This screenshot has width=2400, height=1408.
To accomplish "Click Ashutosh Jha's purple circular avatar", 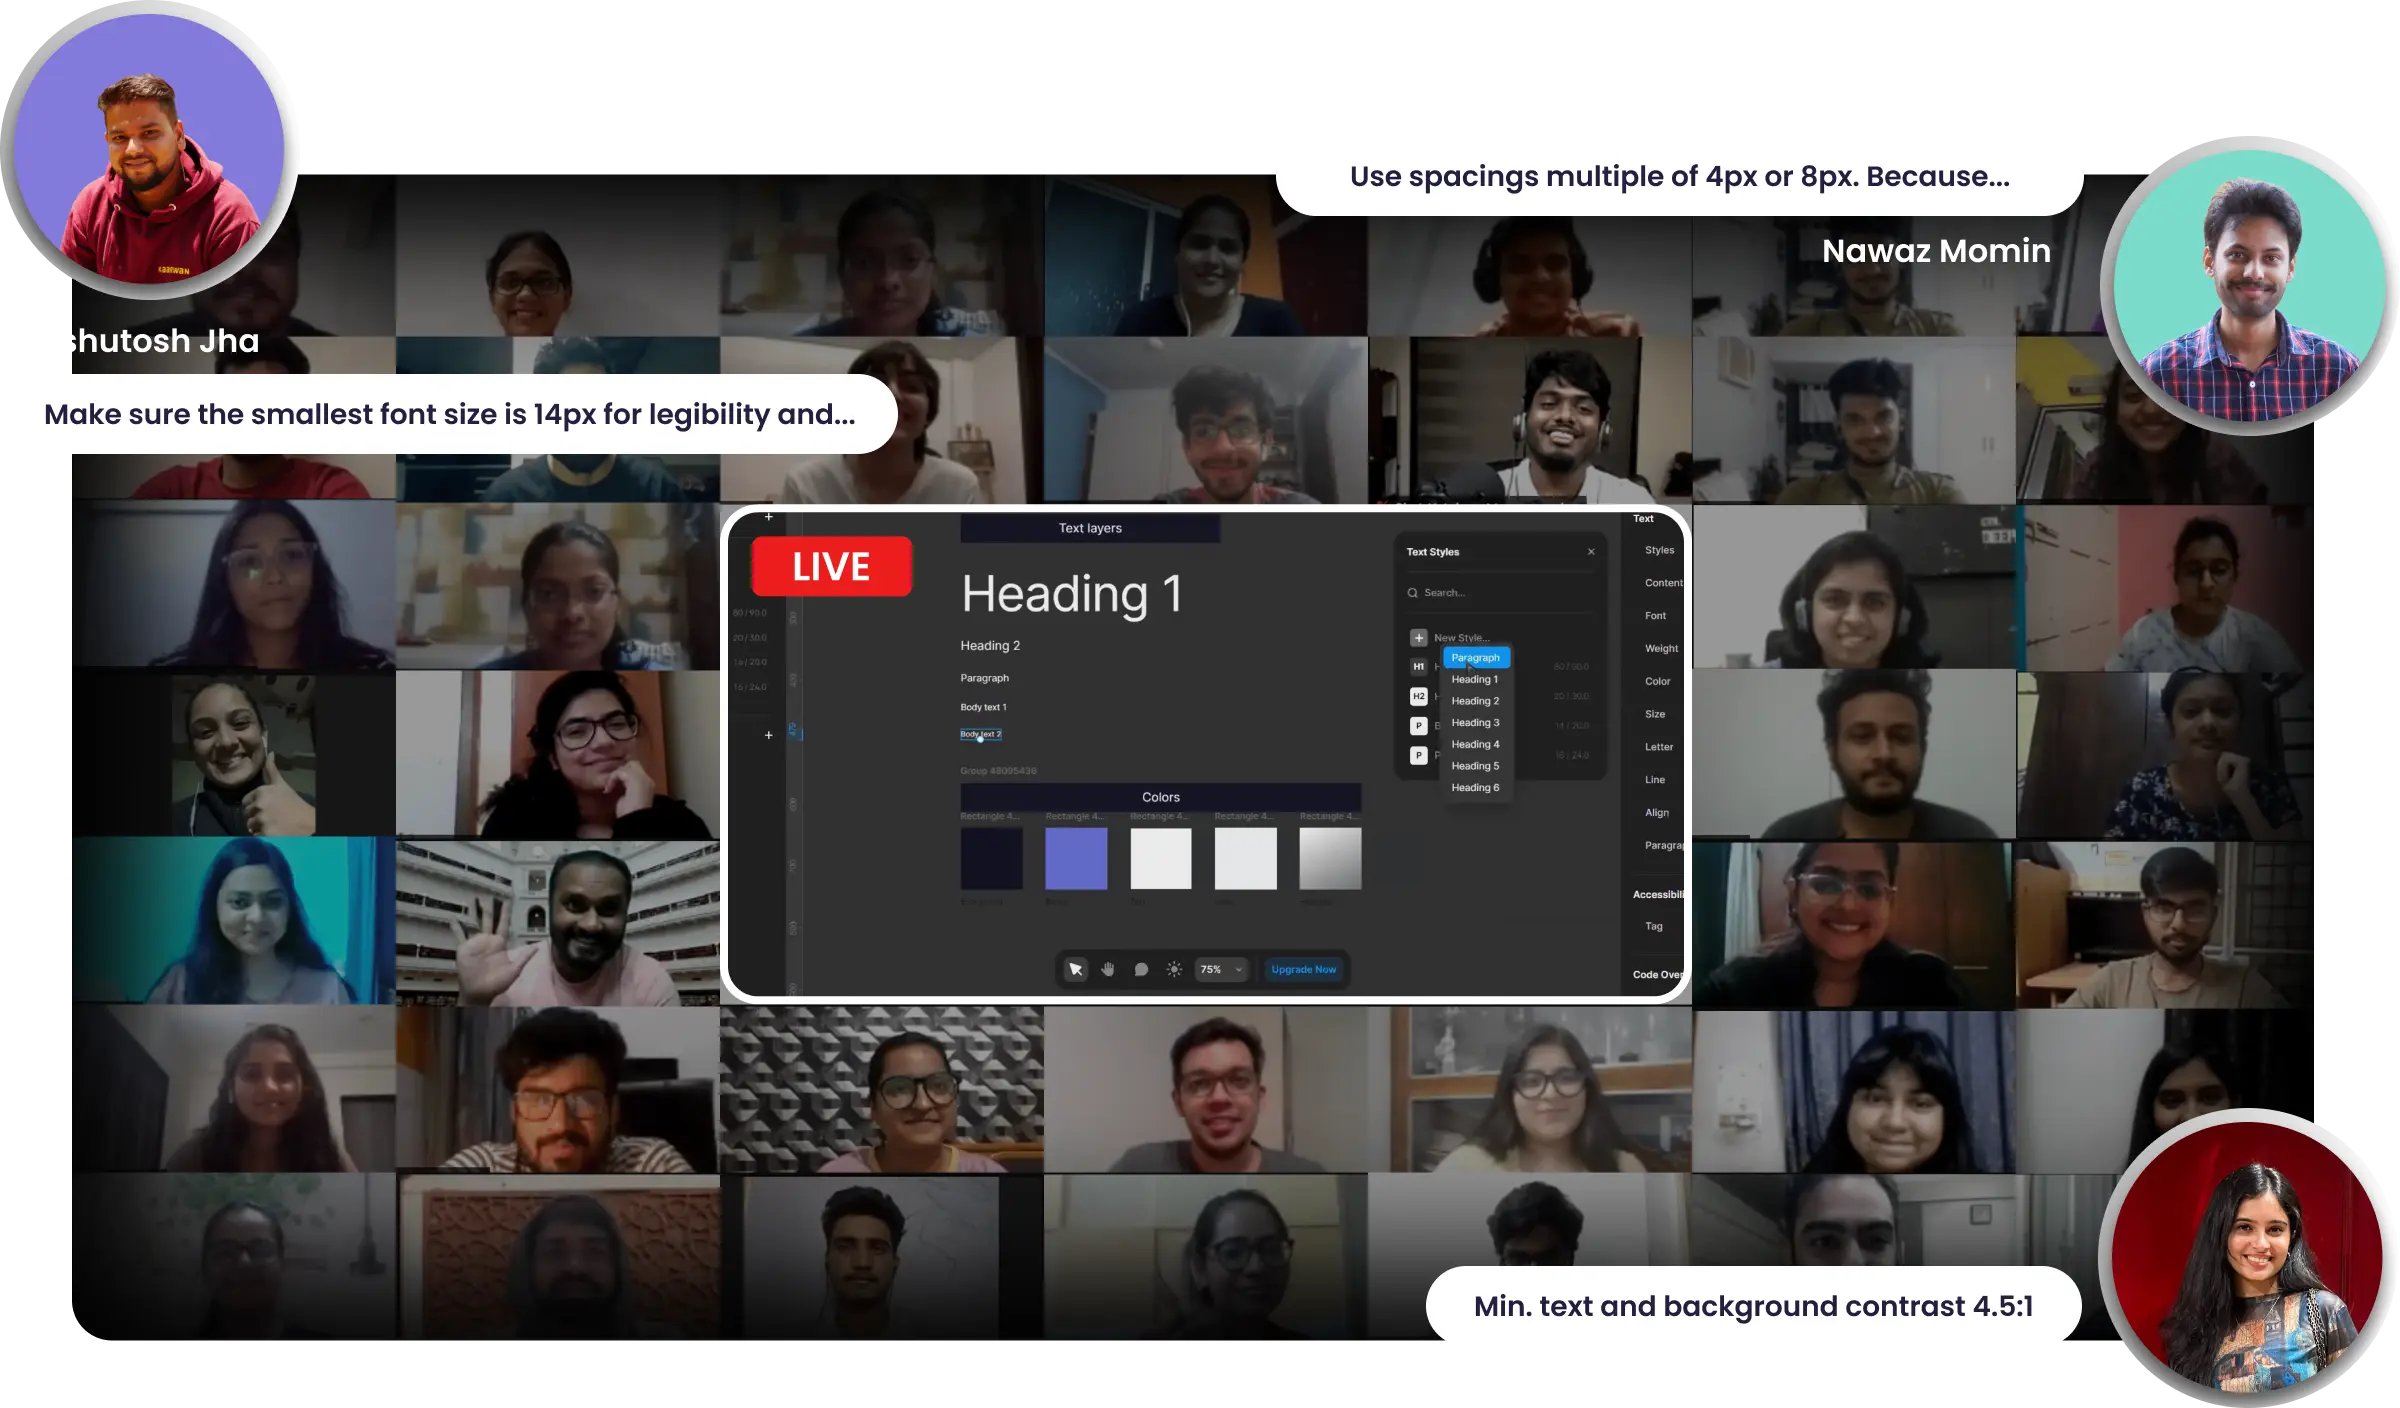I will 150,149.
